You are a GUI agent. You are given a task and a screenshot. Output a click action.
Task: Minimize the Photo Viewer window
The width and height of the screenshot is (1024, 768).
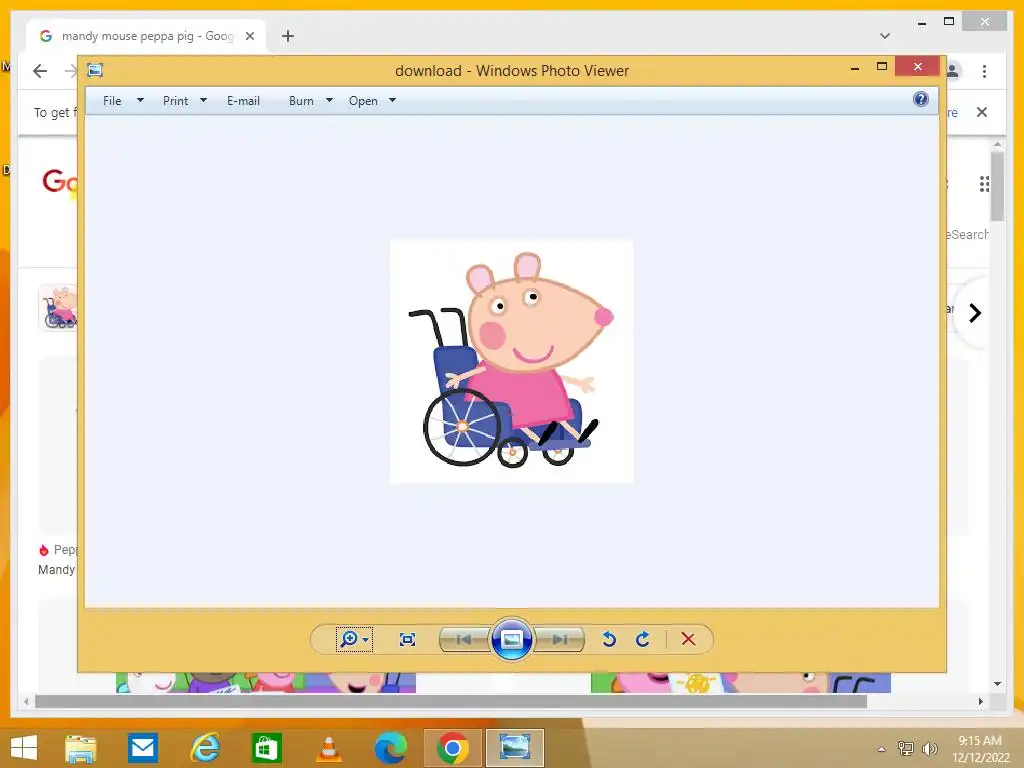coord(855,68)
